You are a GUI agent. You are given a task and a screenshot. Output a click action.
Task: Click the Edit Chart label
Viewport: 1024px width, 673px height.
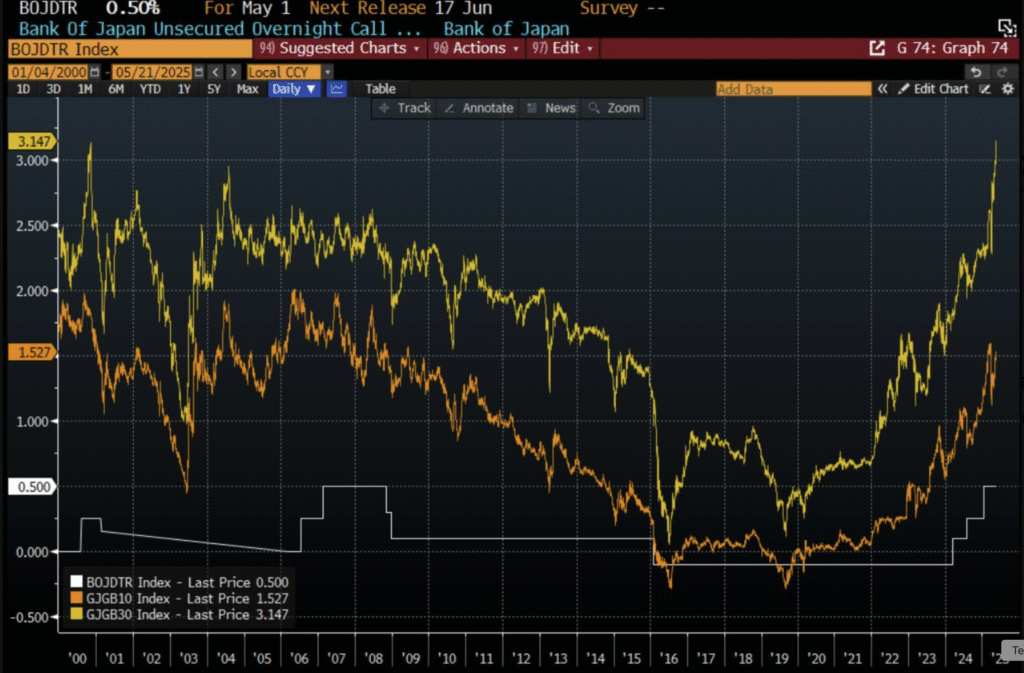[x=940, y=89]
